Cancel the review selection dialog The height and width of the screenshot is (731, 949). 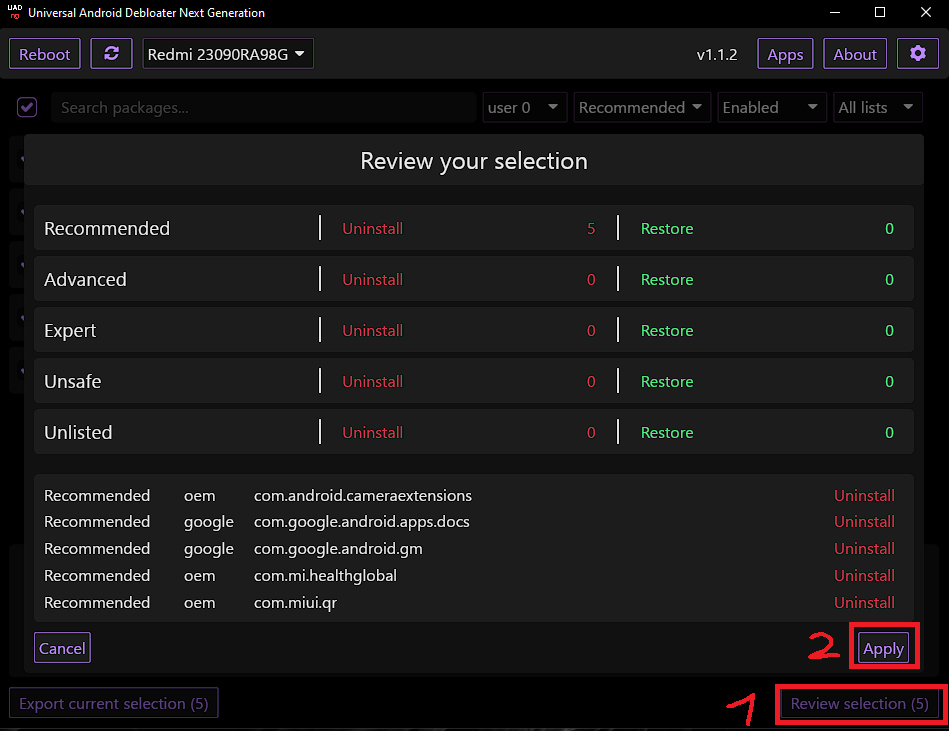click(62, 648)
